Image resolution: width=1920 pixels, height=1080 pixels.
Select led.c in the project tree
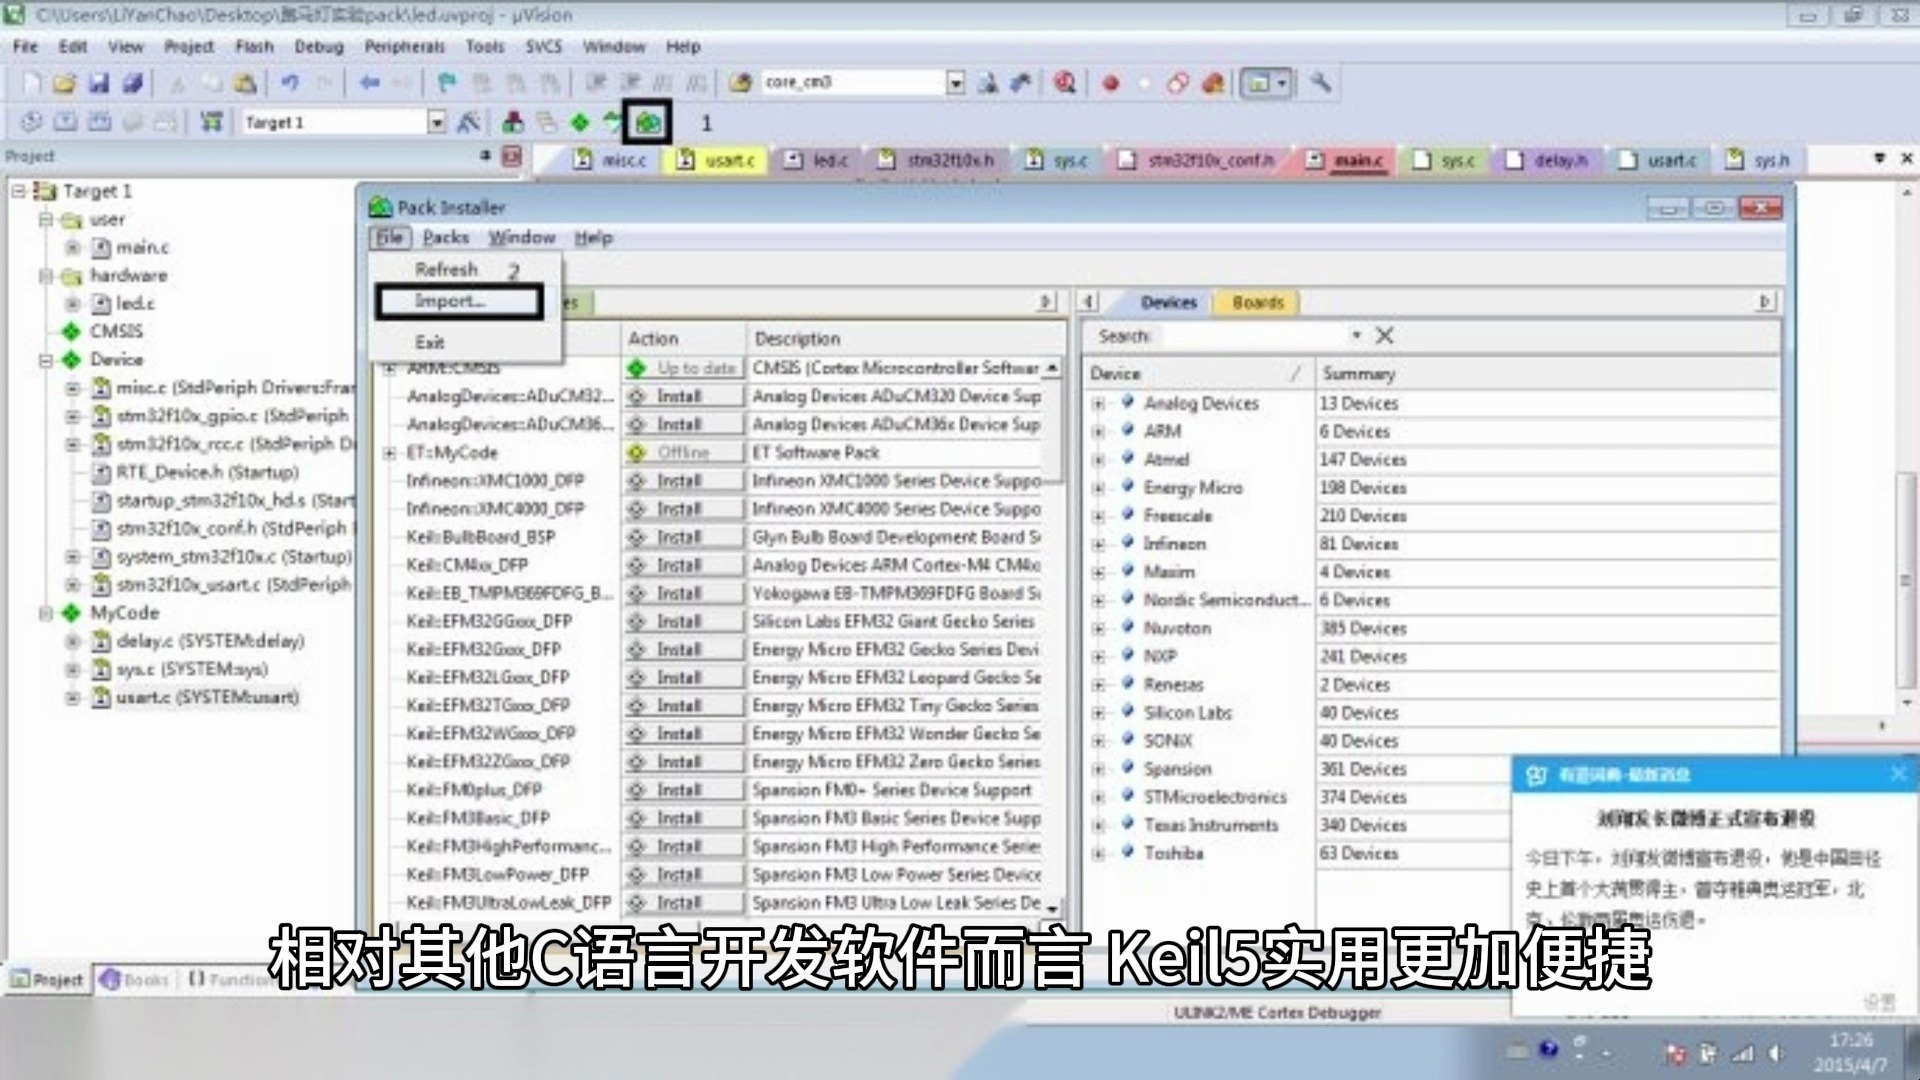click(x=134, y=303)
